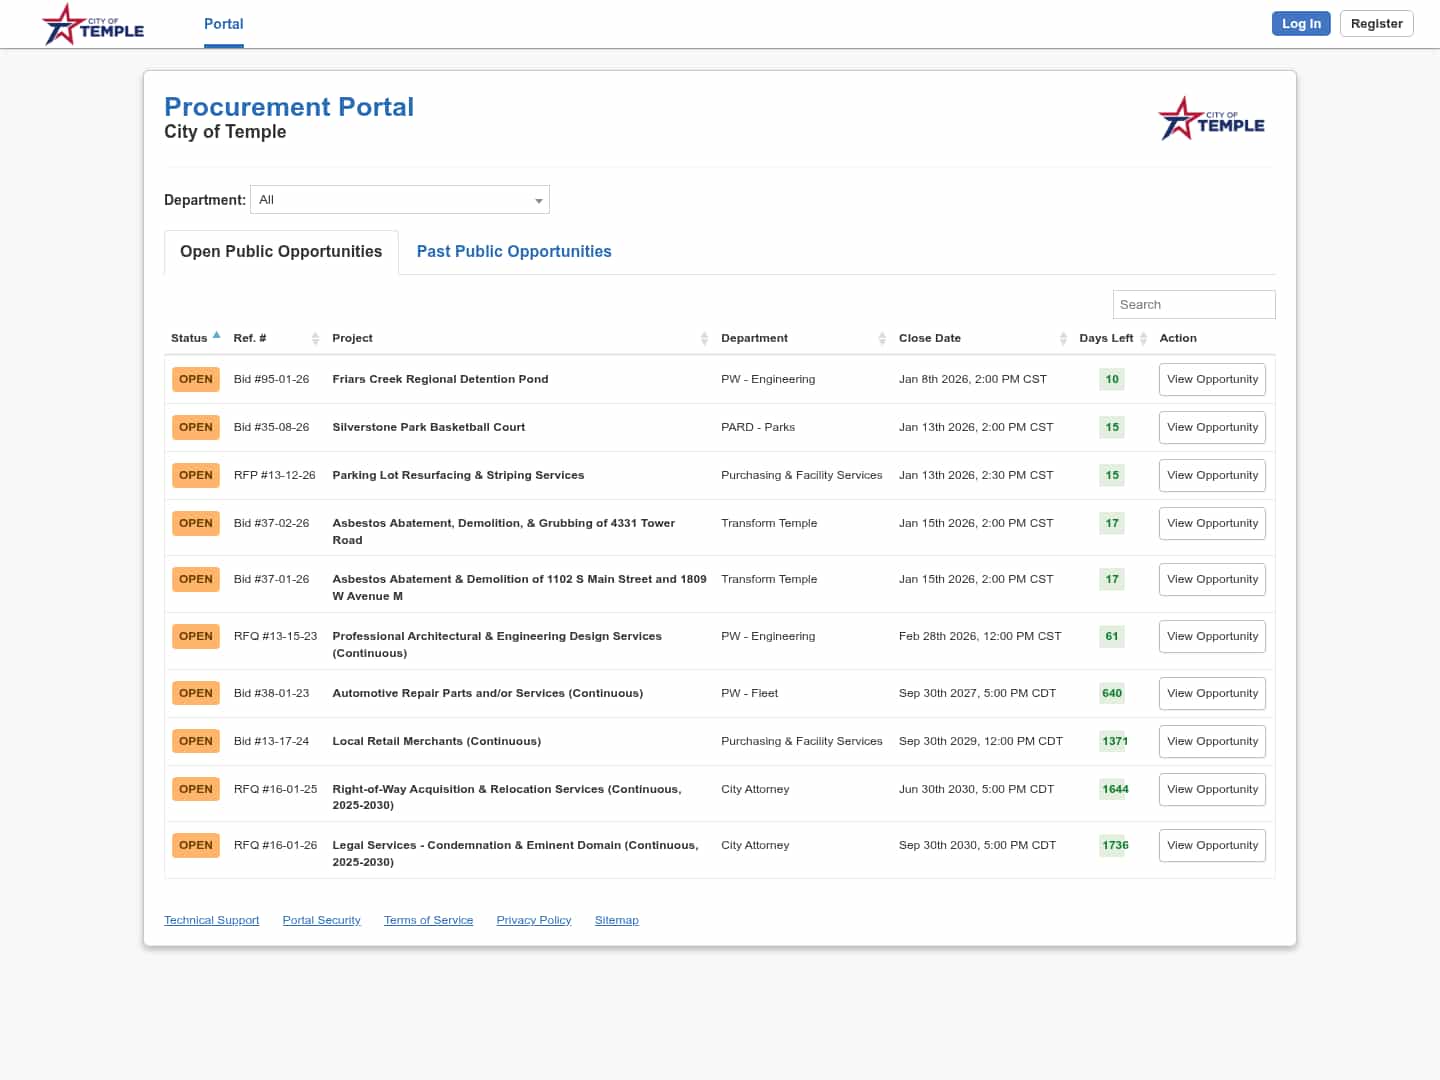The height and width of the screenshot is (1080, 1440).
Task: View Opportunity for Friars Creek Regional Detention Pond
Action: 1212,380
